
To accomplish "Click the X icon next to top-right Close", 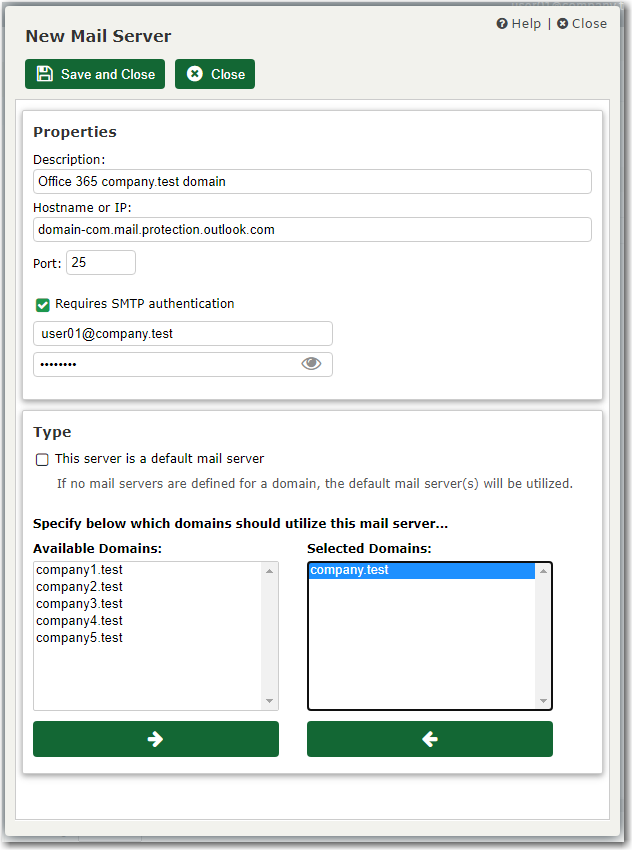I will [562, 23].
